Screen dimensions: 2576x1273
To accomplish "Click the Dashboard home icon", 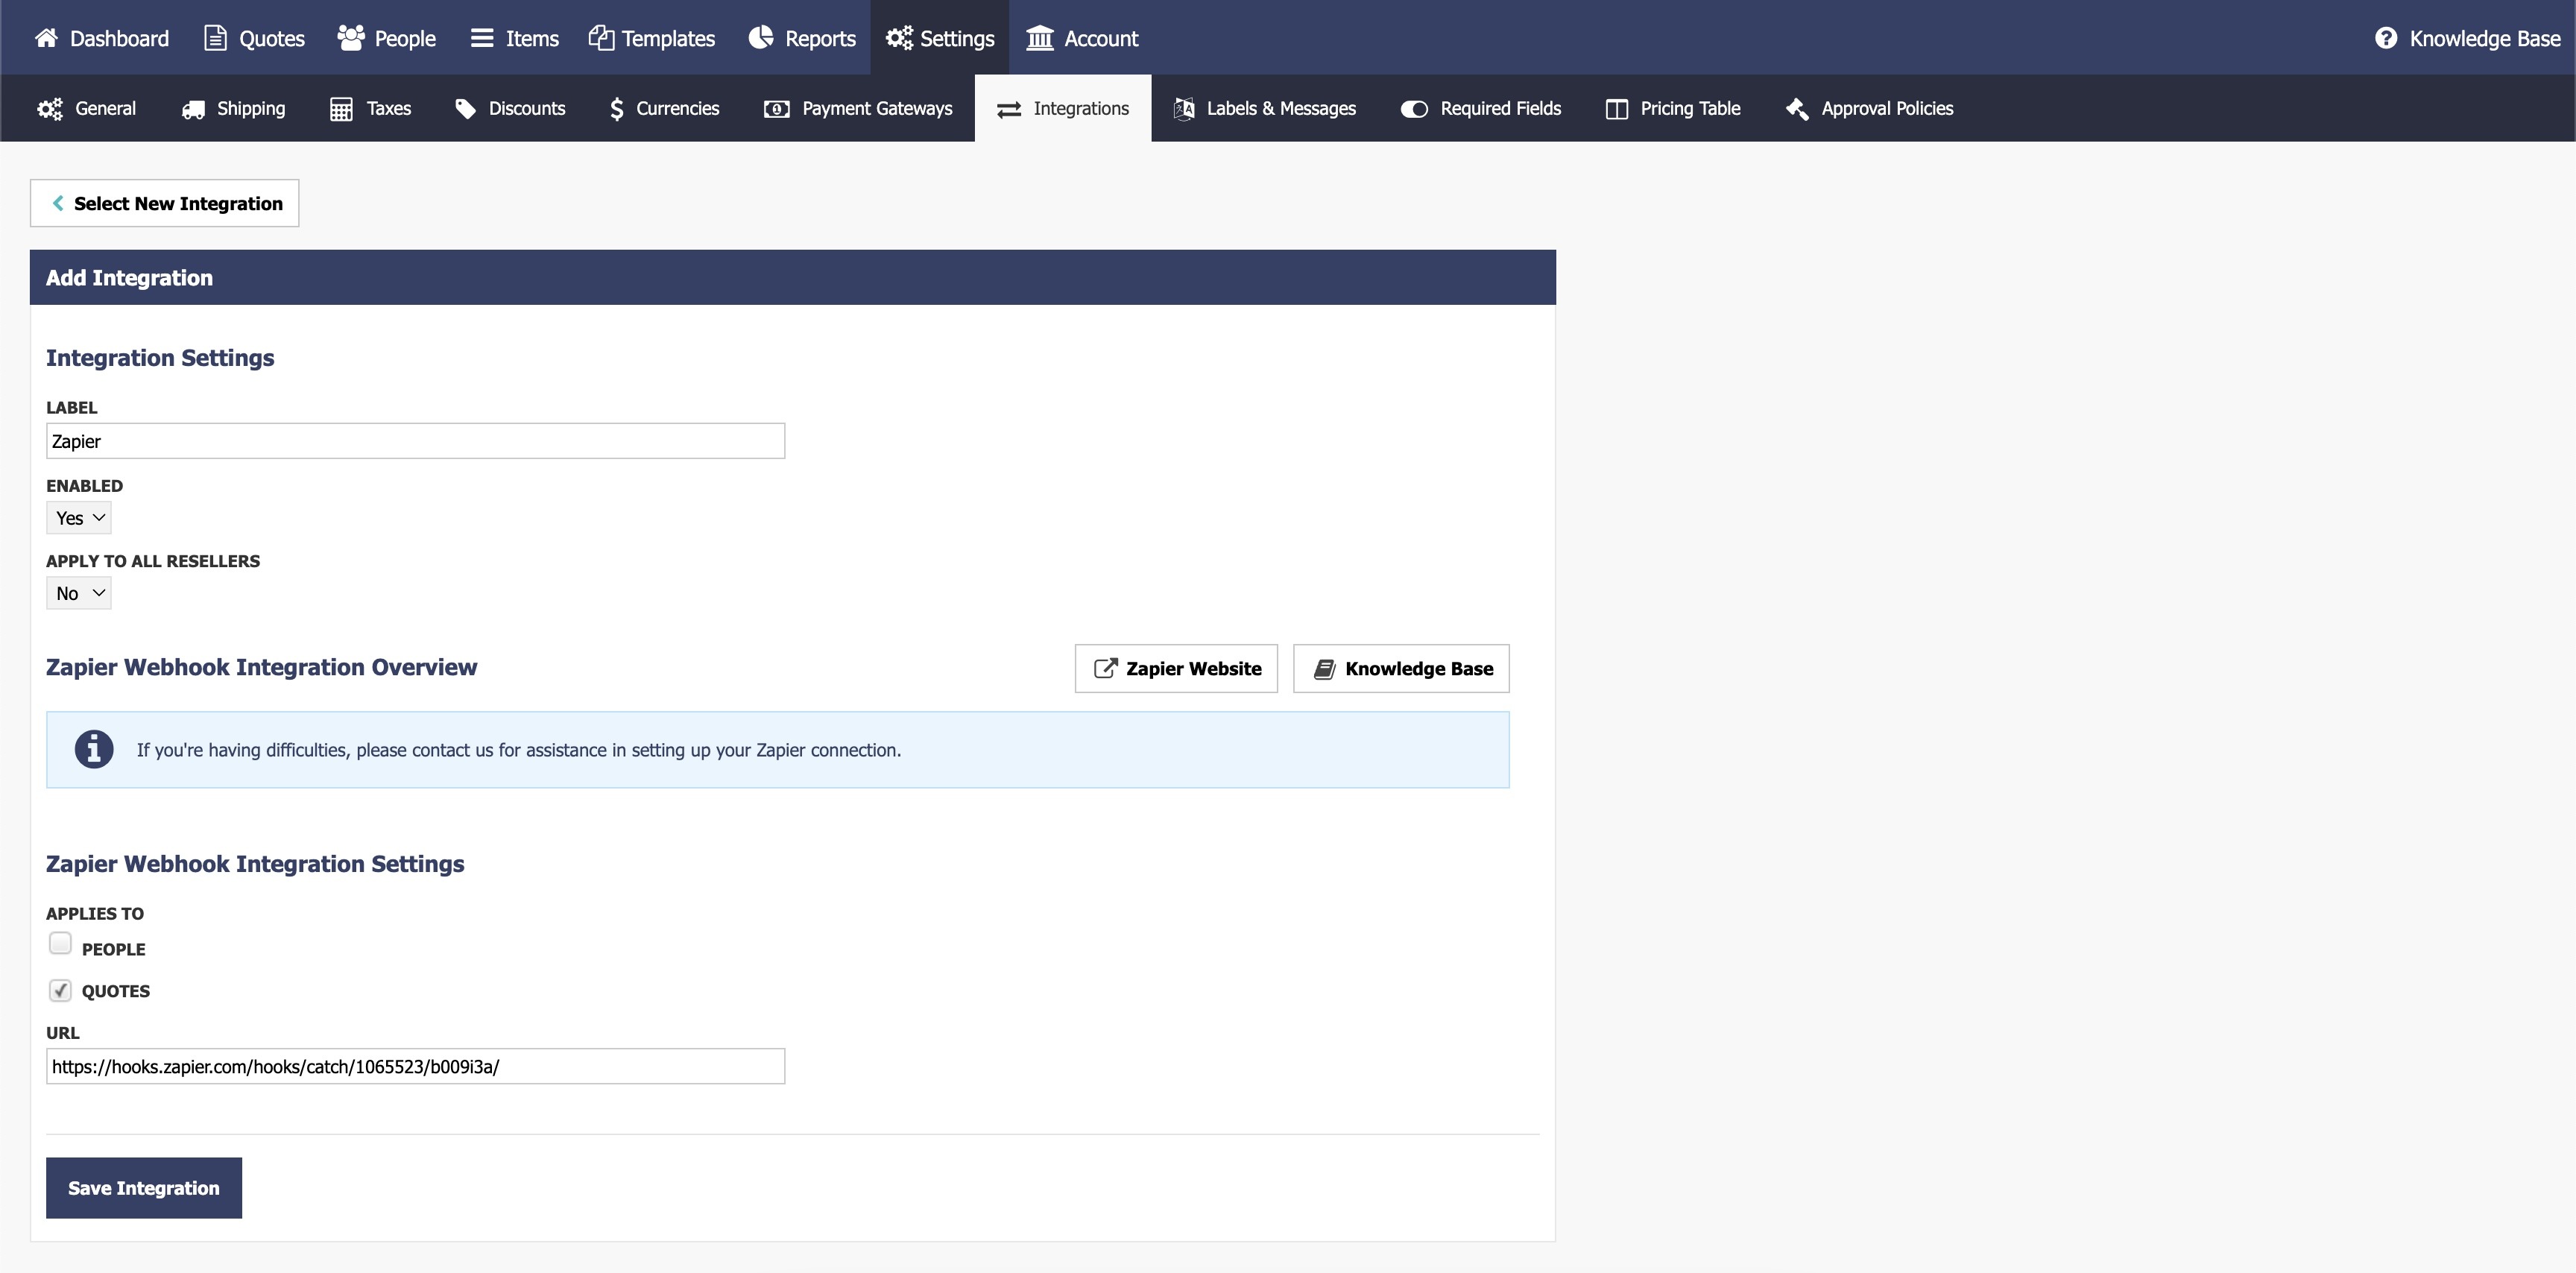I will click(46, 38).
